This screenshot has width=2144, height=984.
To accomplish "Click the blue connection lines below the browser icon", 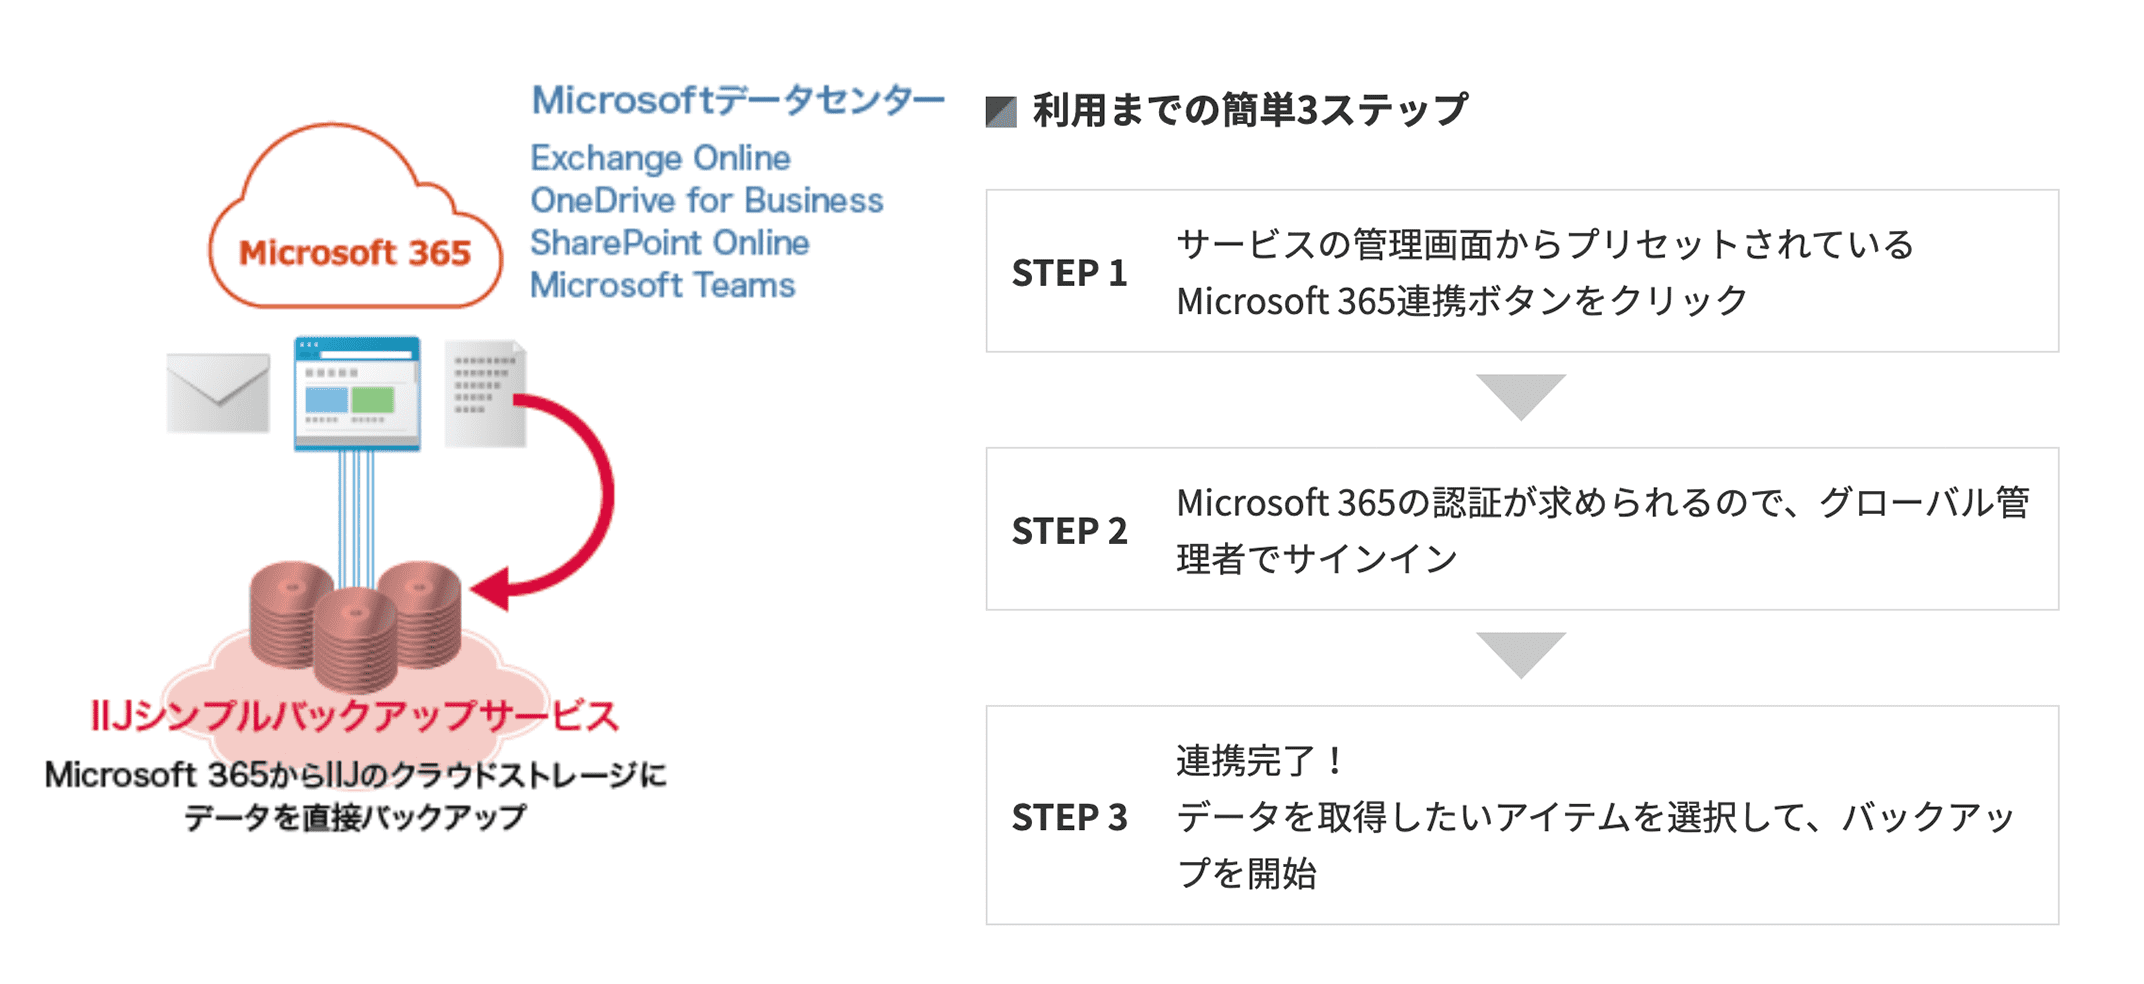I will point(357,515).
